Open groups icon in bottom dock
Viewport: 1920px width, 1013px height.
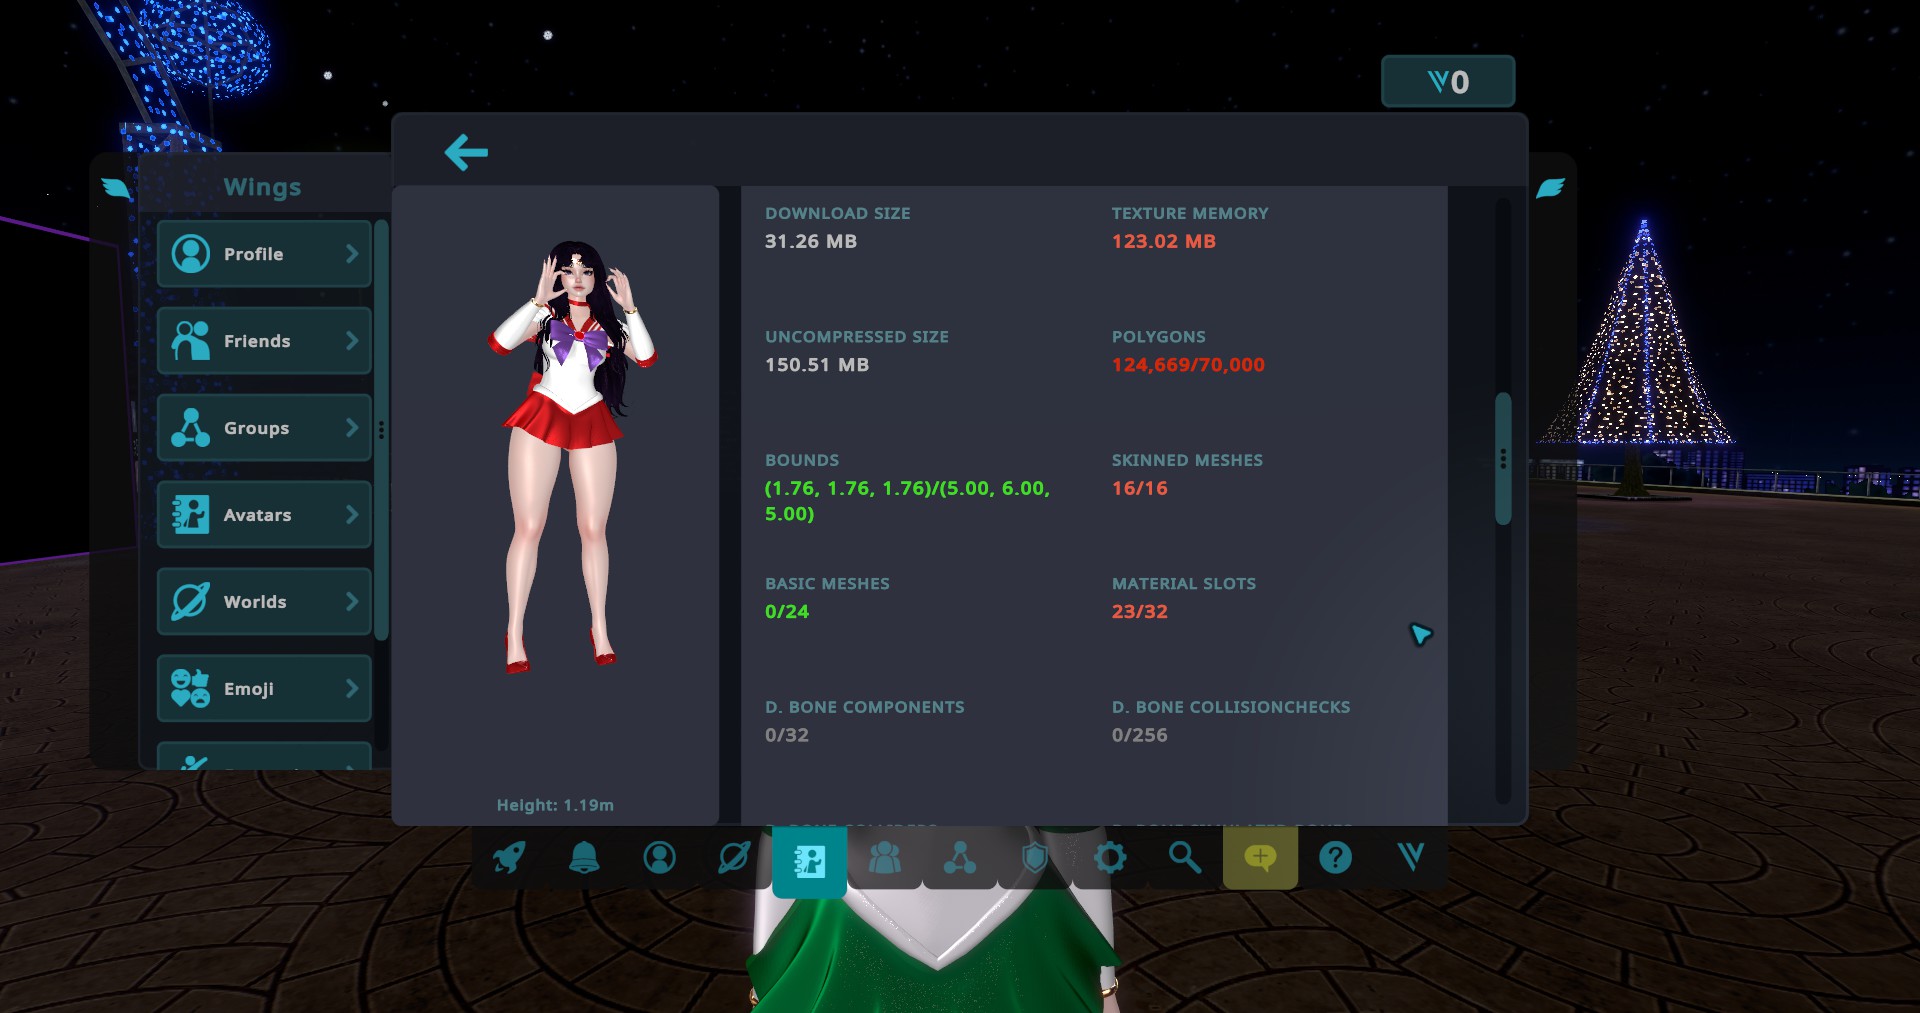[960, 857]
